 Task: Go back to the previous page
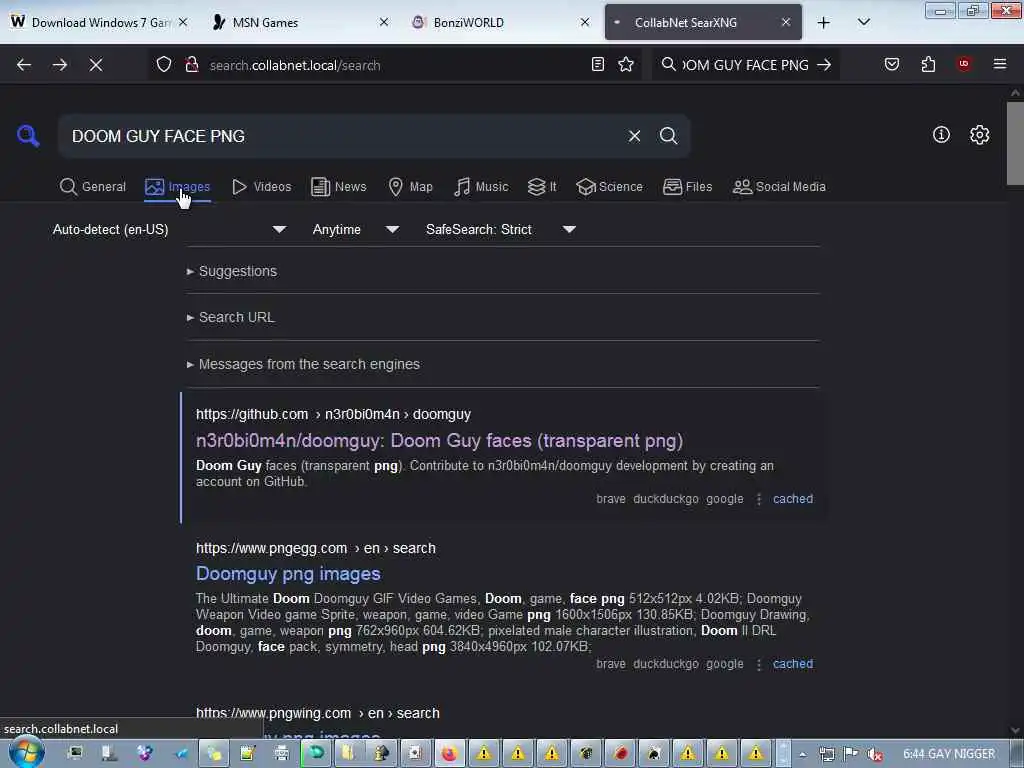(24, 65)
